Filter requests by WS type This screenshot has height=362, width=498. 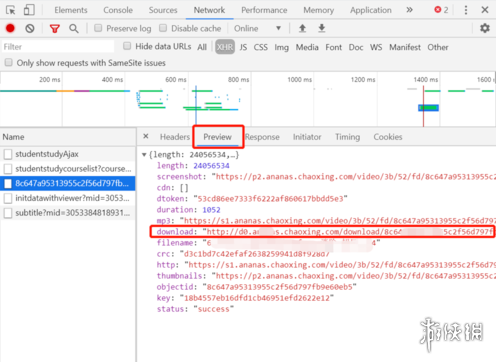point(376,47)
